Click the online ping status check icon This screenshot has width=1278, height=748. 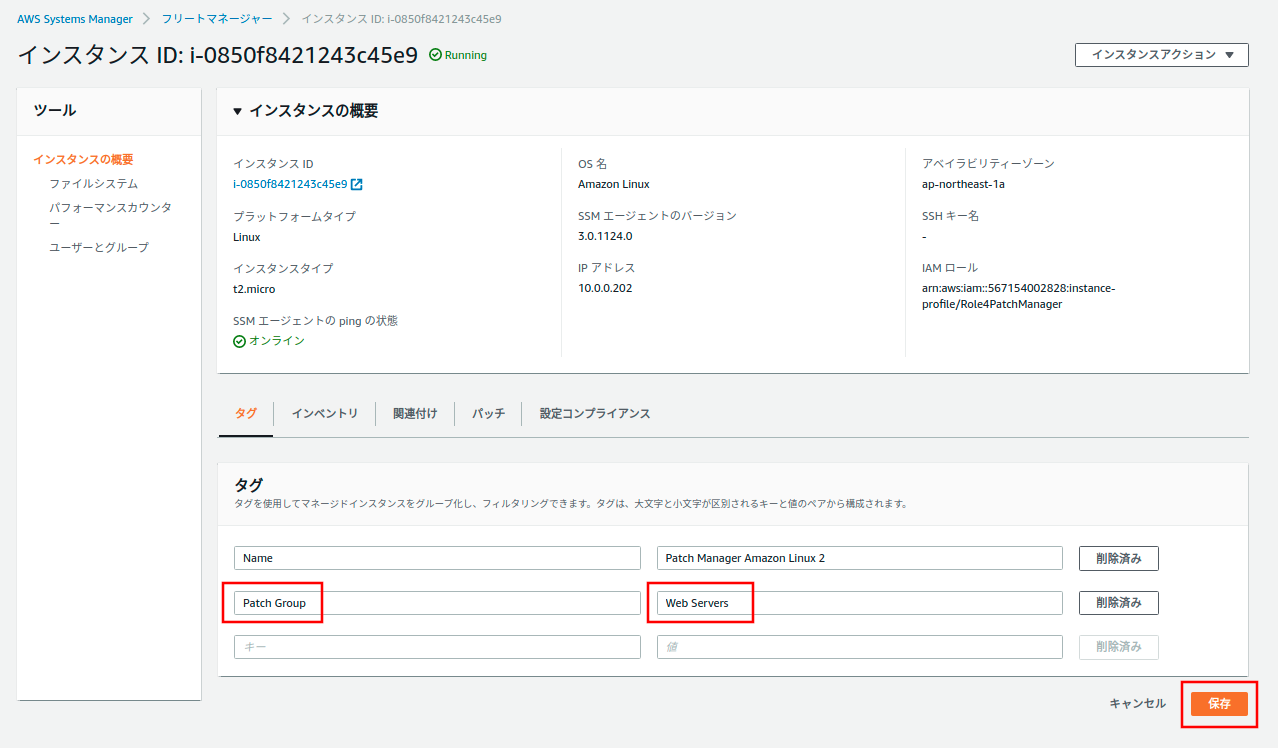[x=239, y=341]
